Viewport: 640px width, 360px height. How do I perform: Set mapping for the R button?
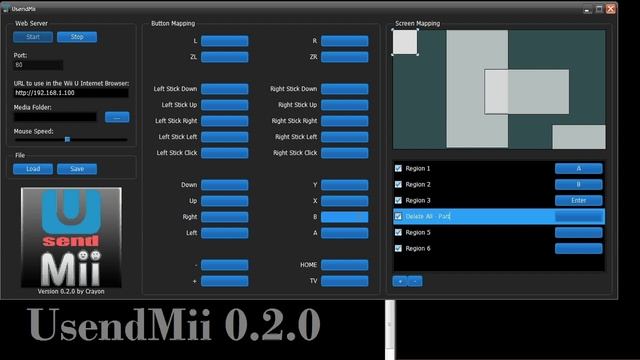(x=344, y=41)
